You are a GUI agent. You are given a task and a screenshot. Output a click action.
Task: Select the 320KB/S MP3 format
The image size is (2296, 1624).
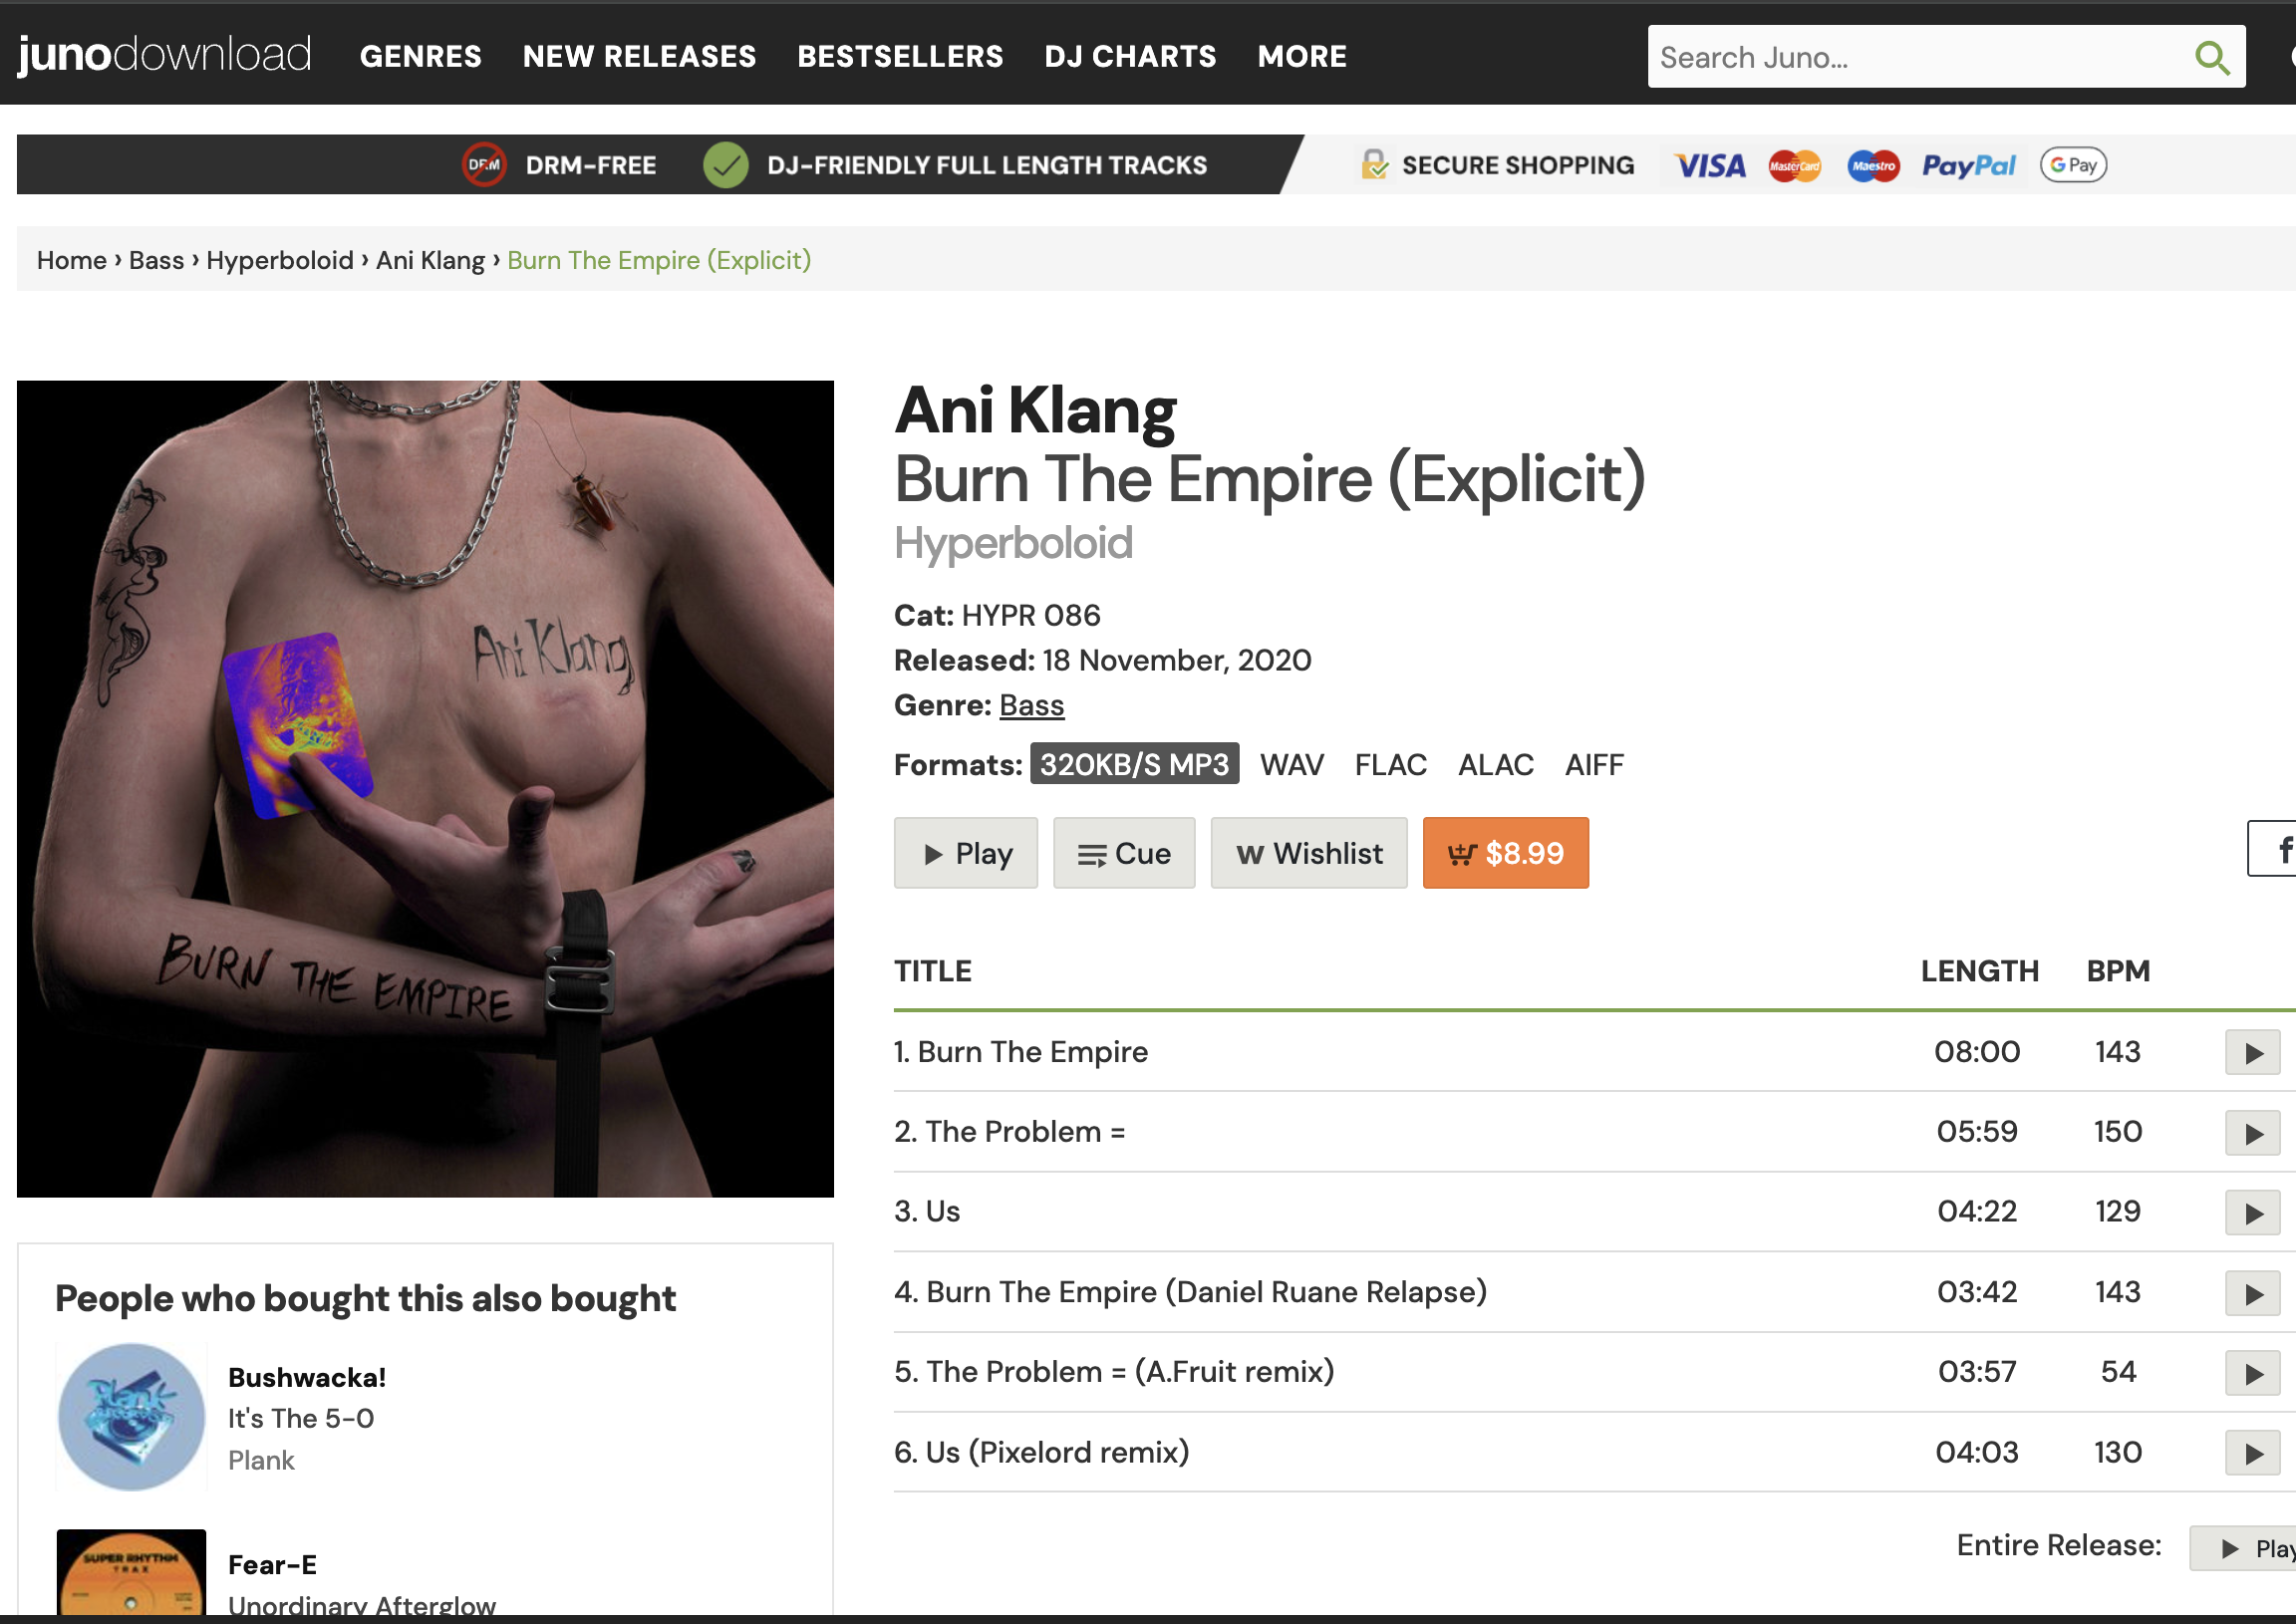tap(1134, 764)
